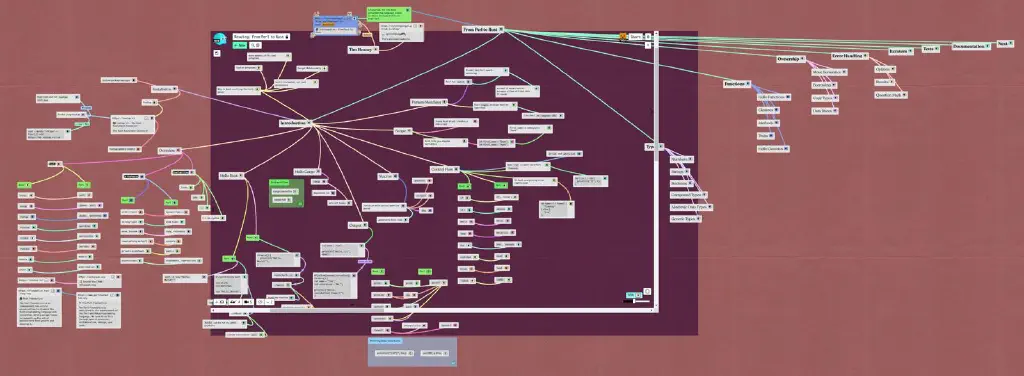Click connector on 'Pattern Matching' card
Screen dimensions: 1024x376
(x=445, y=102)
